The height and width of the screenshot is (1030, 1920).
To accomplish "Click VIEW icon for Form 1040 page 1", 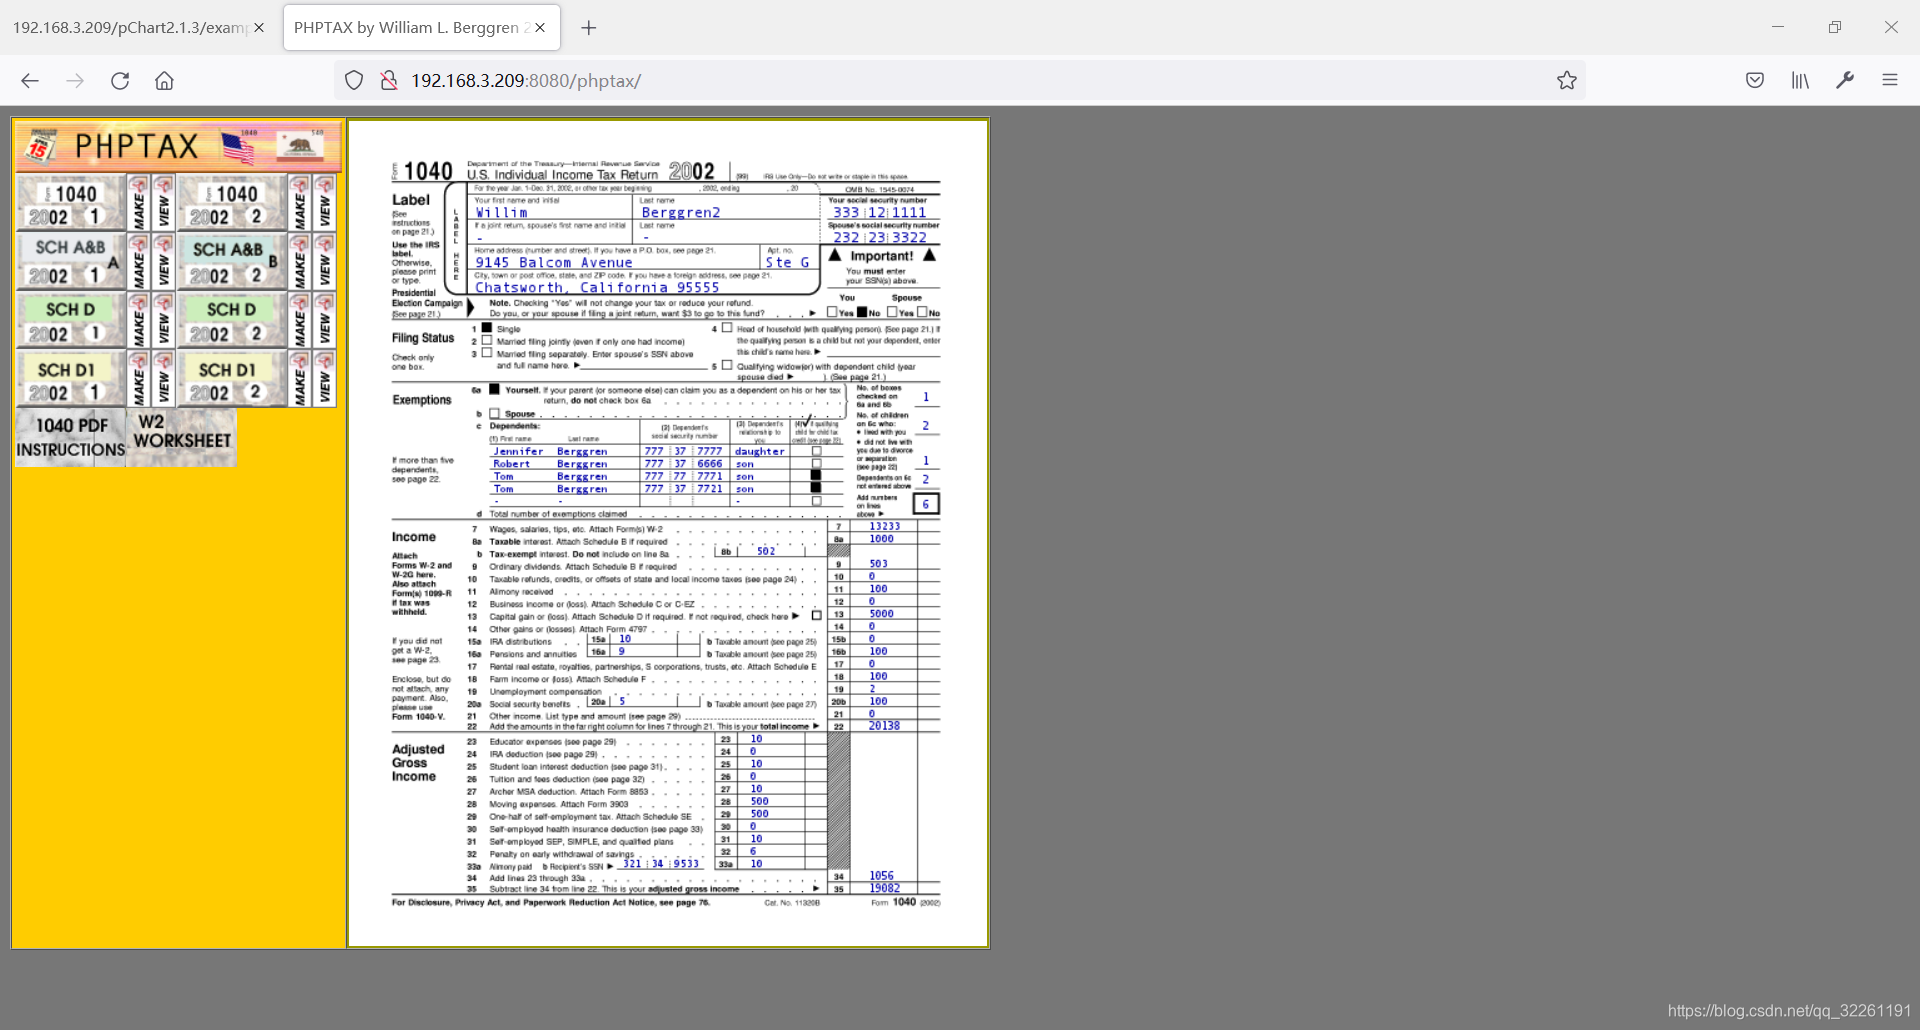I will click(x=164, y=203).
